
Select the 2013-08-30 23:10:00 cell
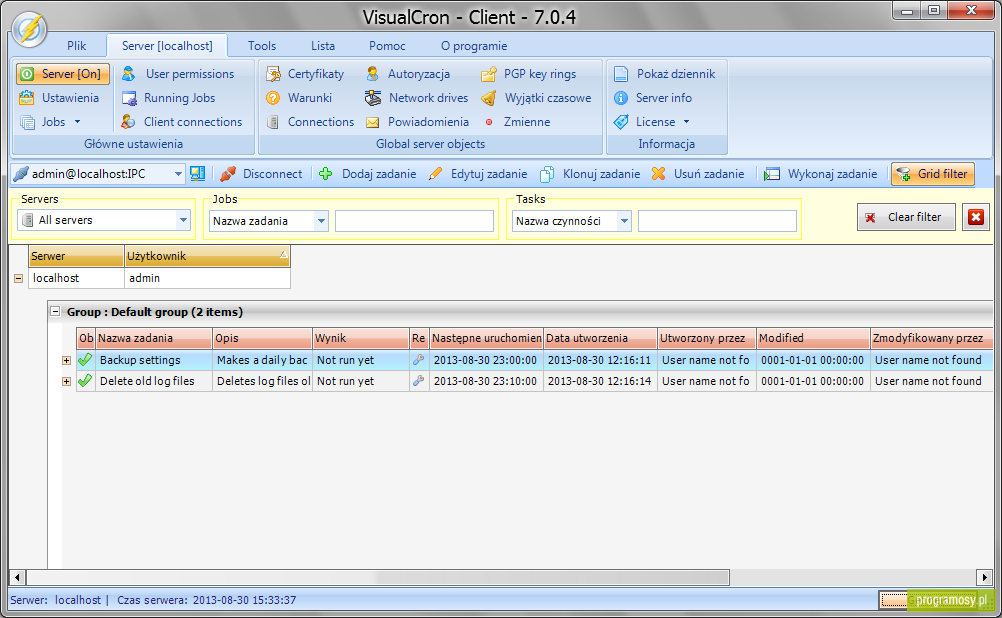[486, 381]
